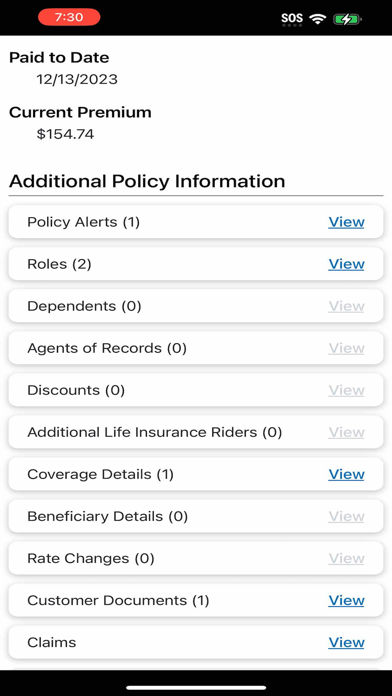
Task: Click greyed View for Agents of Records
Action: pos(346,348)
